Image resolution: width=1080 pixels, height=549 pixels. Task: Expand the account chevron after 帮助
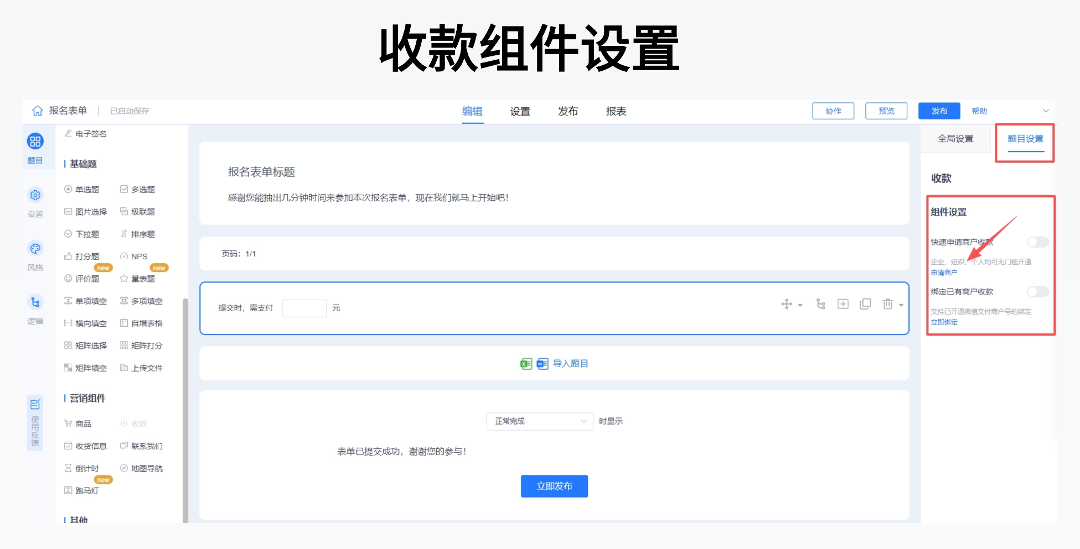click(x=1046, y=111)
